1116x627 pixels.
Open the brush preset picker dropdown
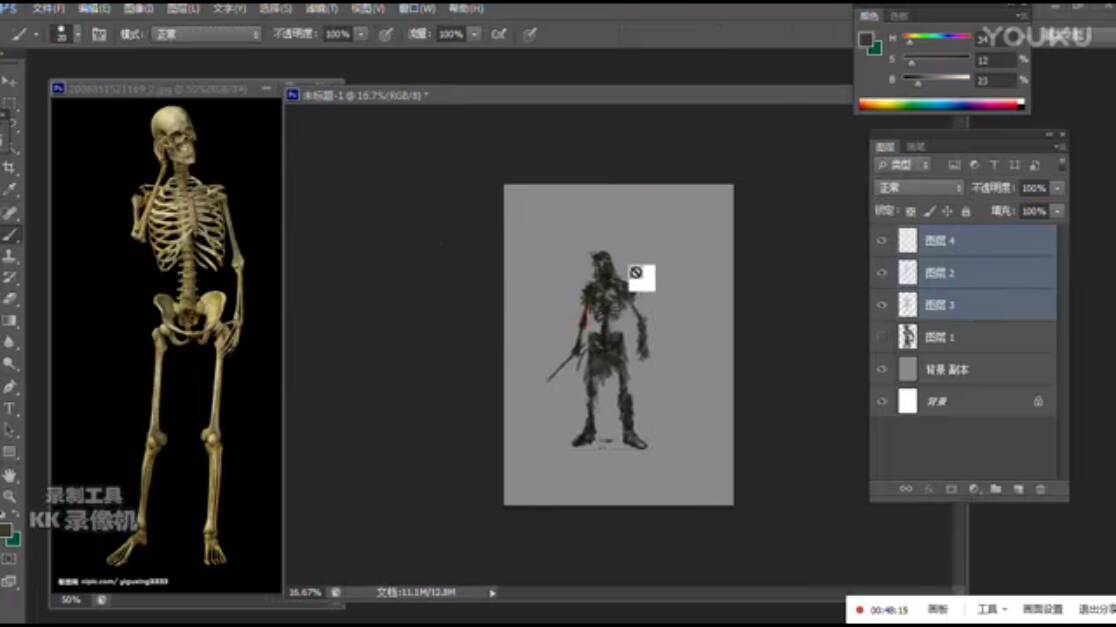tap(77, 34)
